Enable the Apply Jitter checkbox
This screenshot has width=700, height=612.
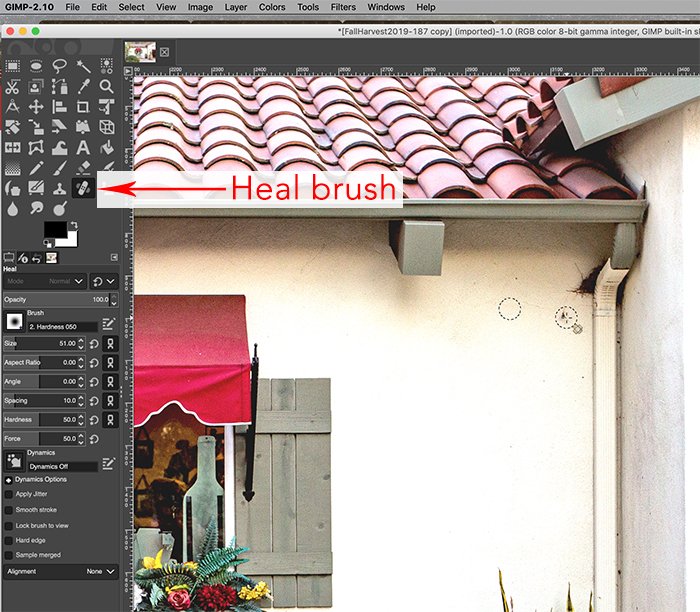tap(9, 494)
